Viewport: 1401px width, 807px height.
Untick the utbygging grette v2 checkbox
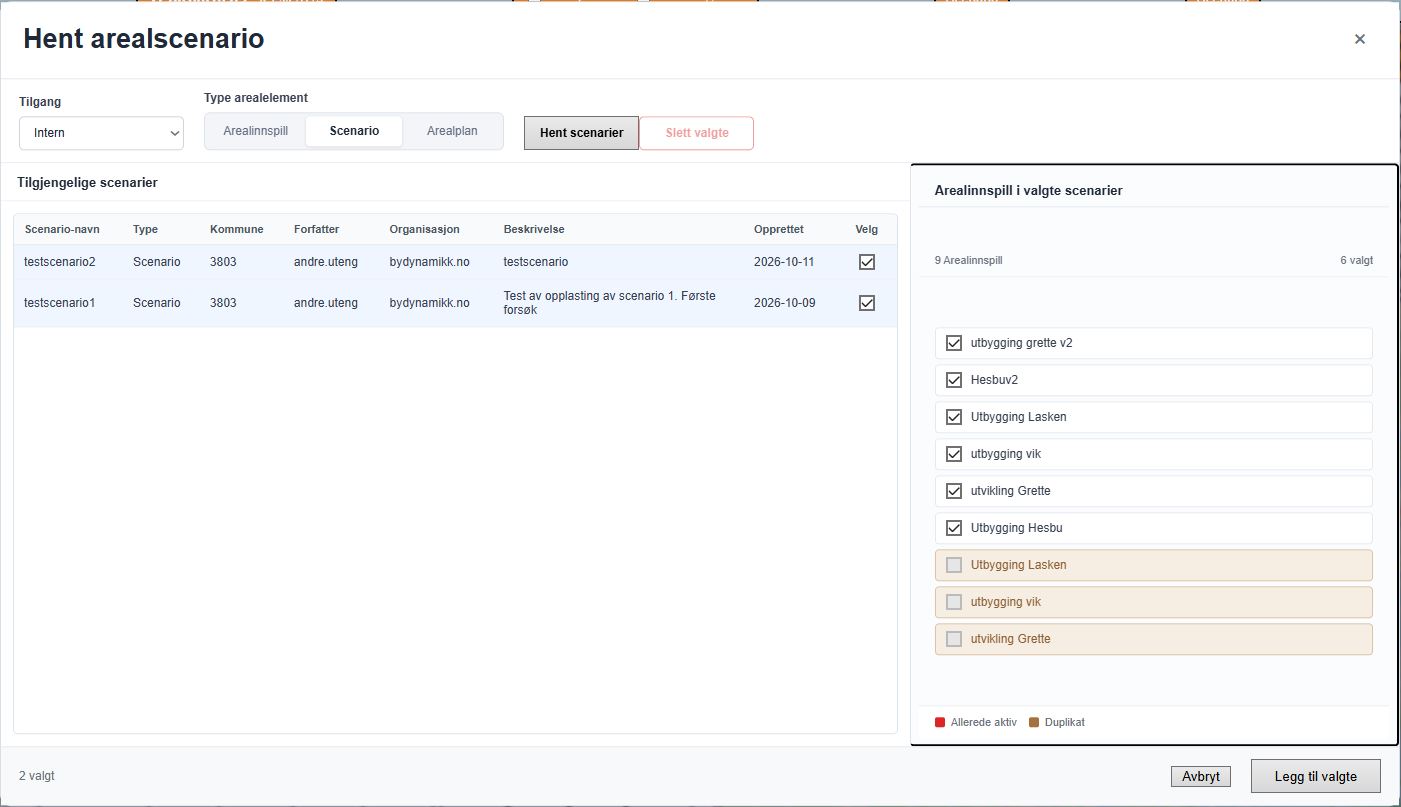pyautogui.click(x=954, y=343)
